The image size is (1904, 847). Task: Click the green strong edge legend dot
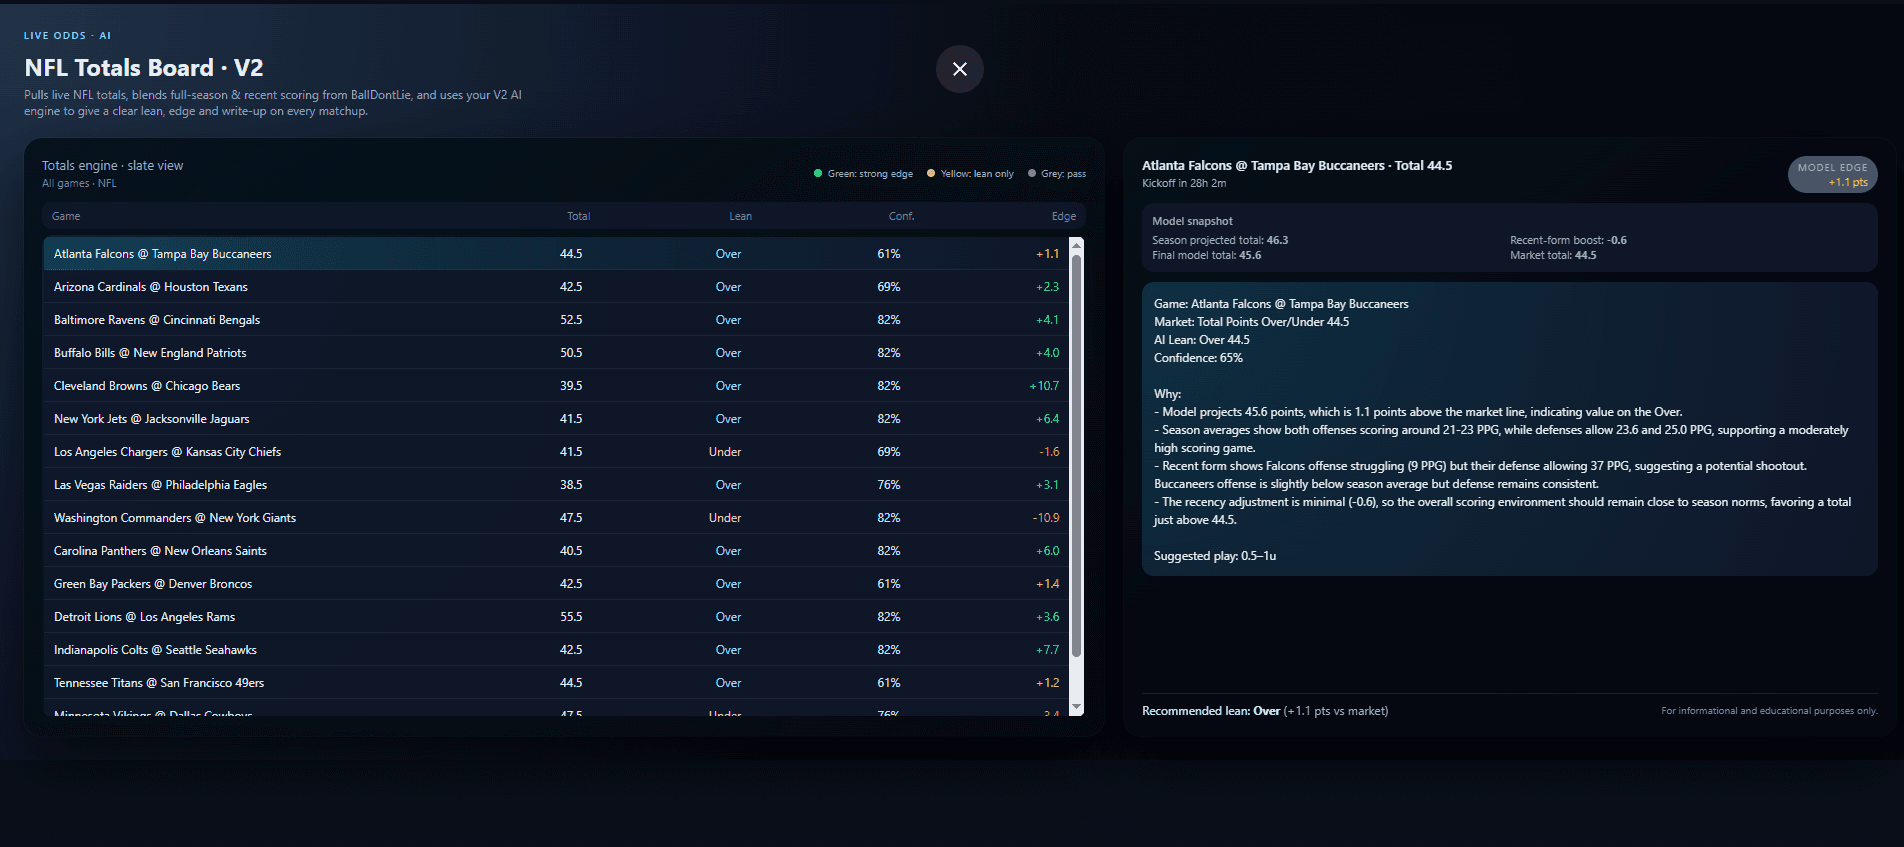[818, 173]
